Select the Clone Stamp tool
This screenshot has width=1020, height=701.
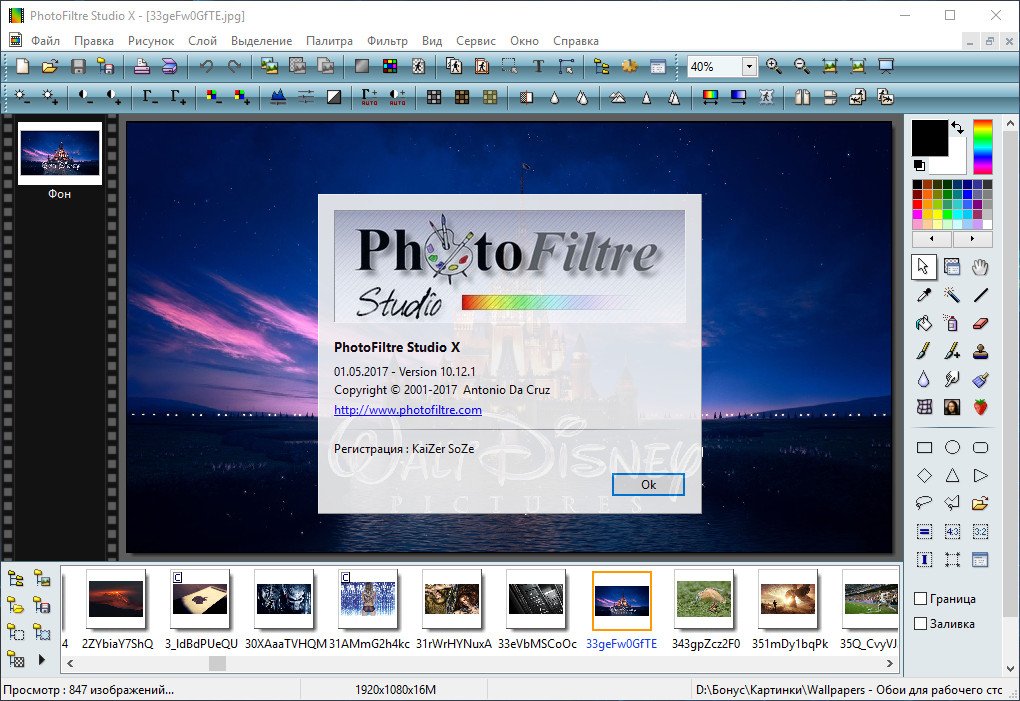[x=980, y=351]
